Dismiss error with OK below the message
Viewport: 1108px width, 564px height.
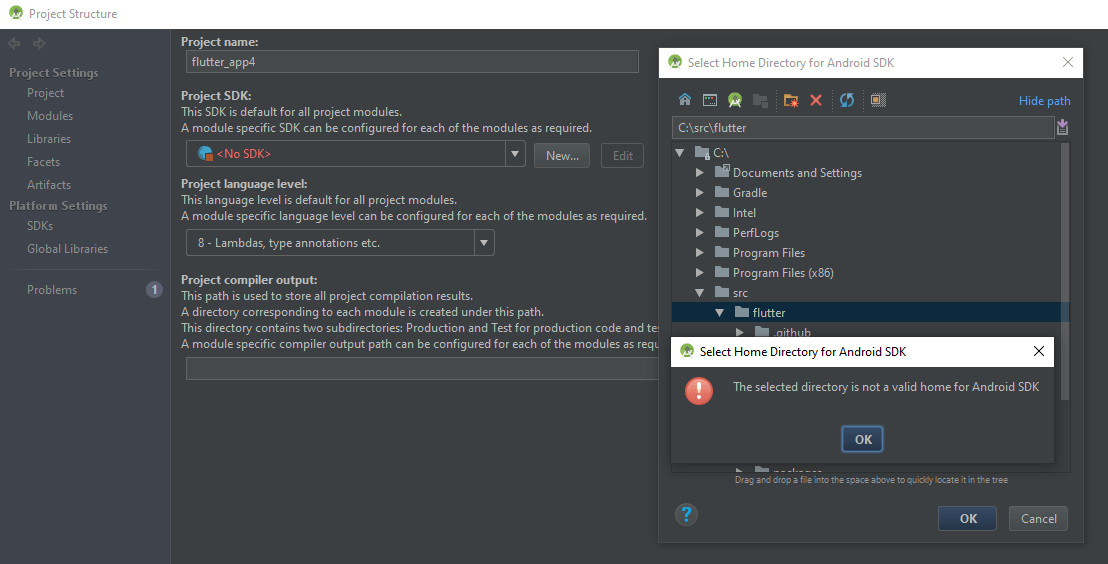coord(862,439)
